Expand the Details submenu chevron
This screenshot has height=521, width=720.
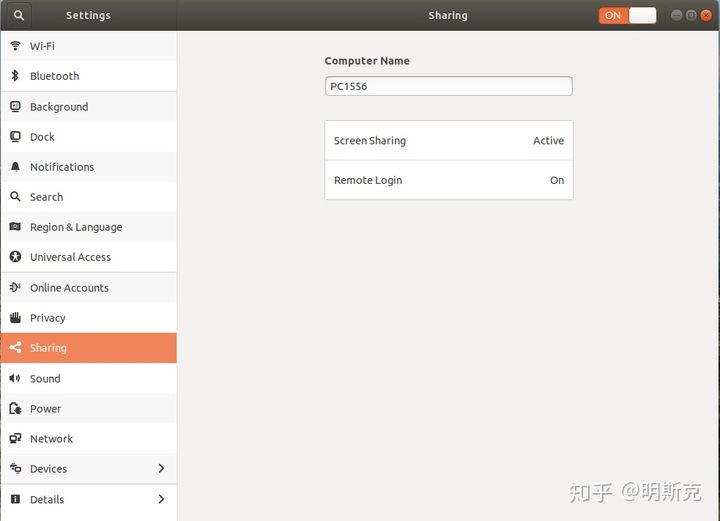(x=161, y=499)
